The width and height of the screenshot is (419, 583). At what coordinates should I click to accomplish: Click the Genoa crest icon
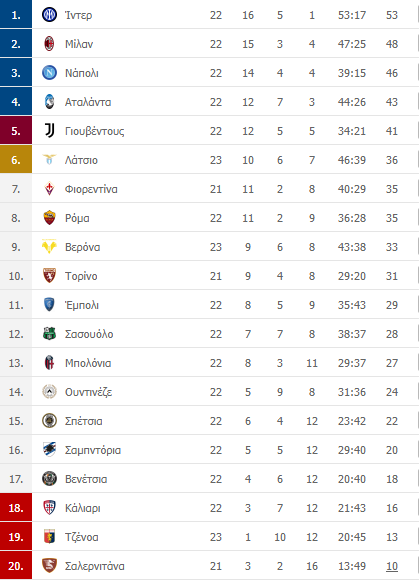(49, 537)
